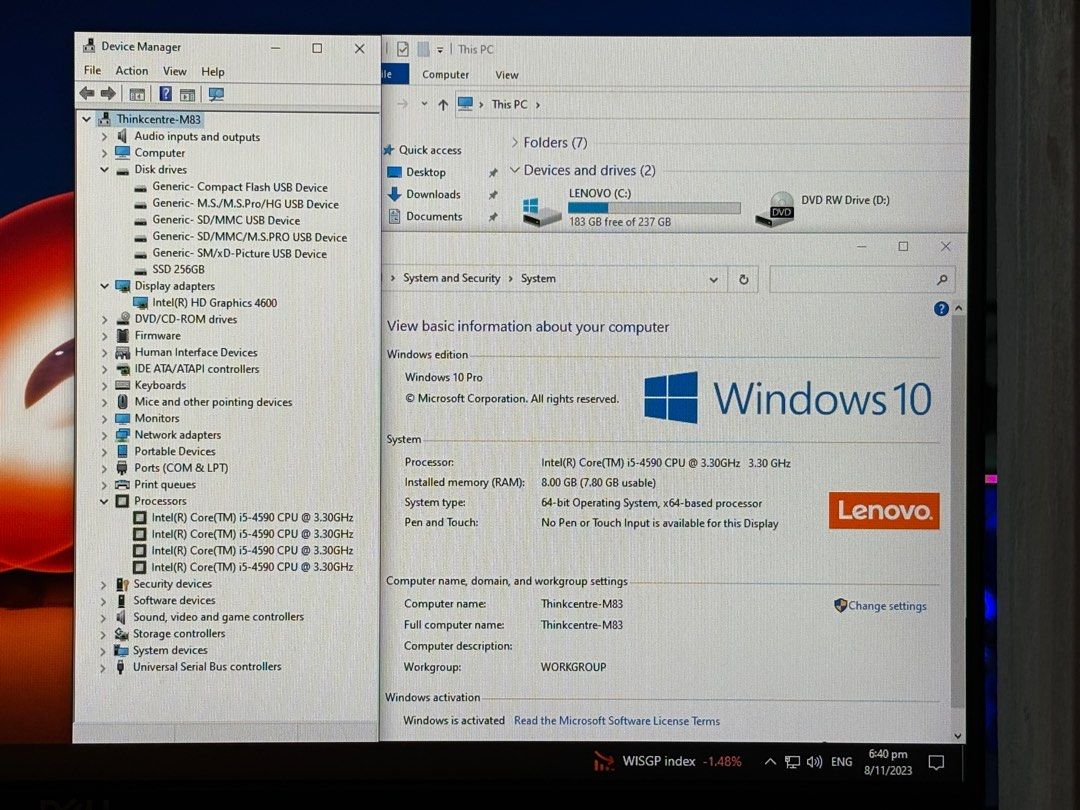Scan for hardware changes in Device Manager
Image resolution: width=1080 pixels, height=810 pixels.
[x=215, y=93]
